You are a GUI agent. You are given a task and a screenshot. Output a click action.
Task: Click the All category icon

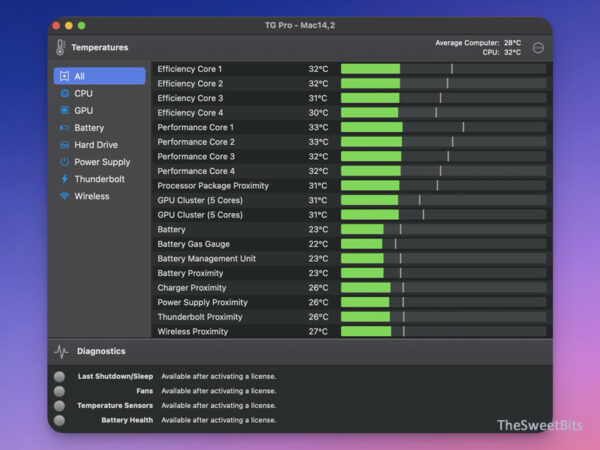click(64, 76)
